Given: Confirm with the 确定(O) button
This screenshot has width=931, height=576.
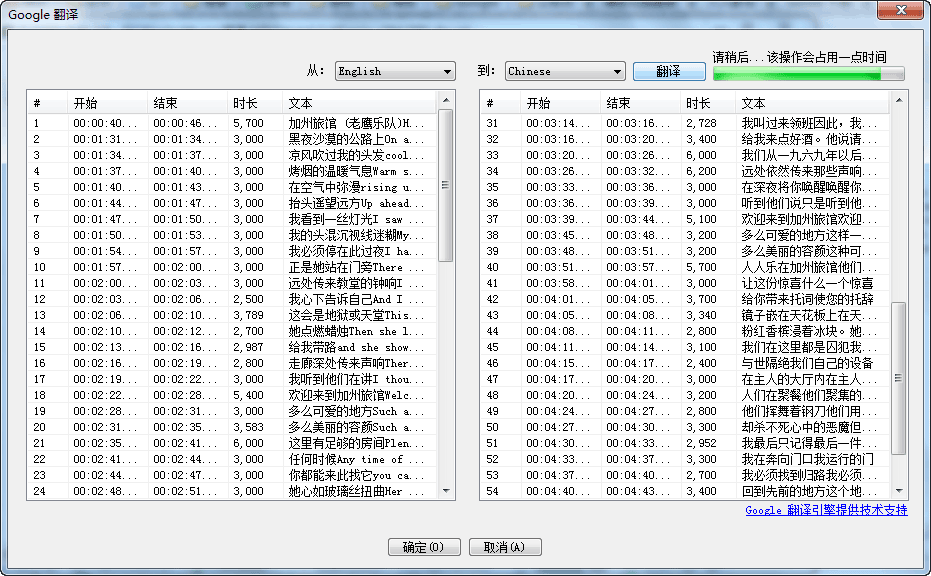Looking at the screenshot, I should pos(424,547).
